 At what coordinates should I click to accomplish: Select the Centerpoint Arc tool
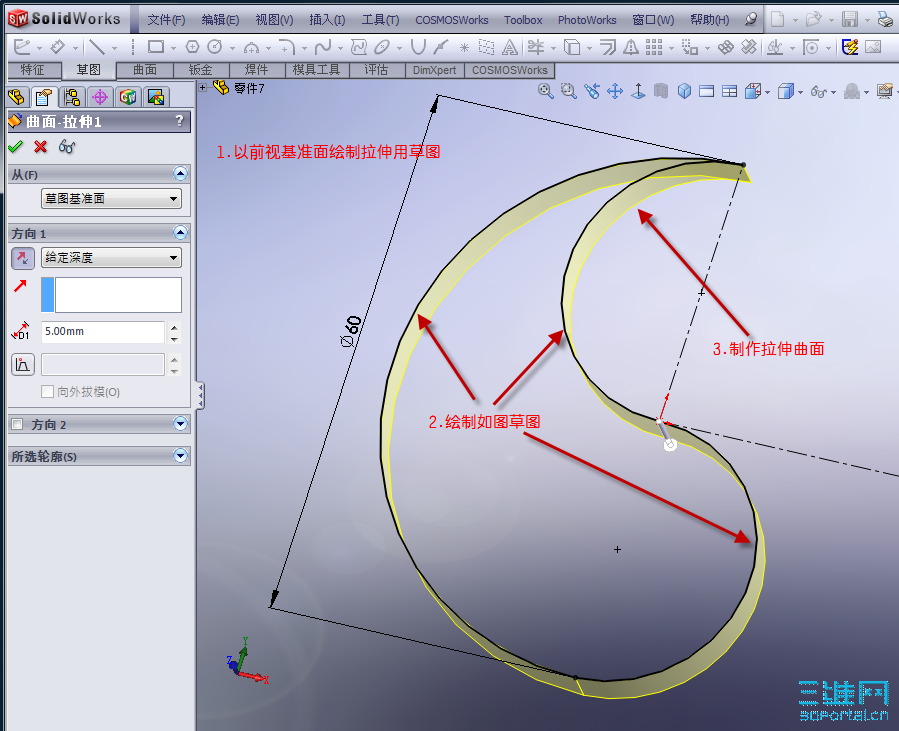click(x=251, y=47)
